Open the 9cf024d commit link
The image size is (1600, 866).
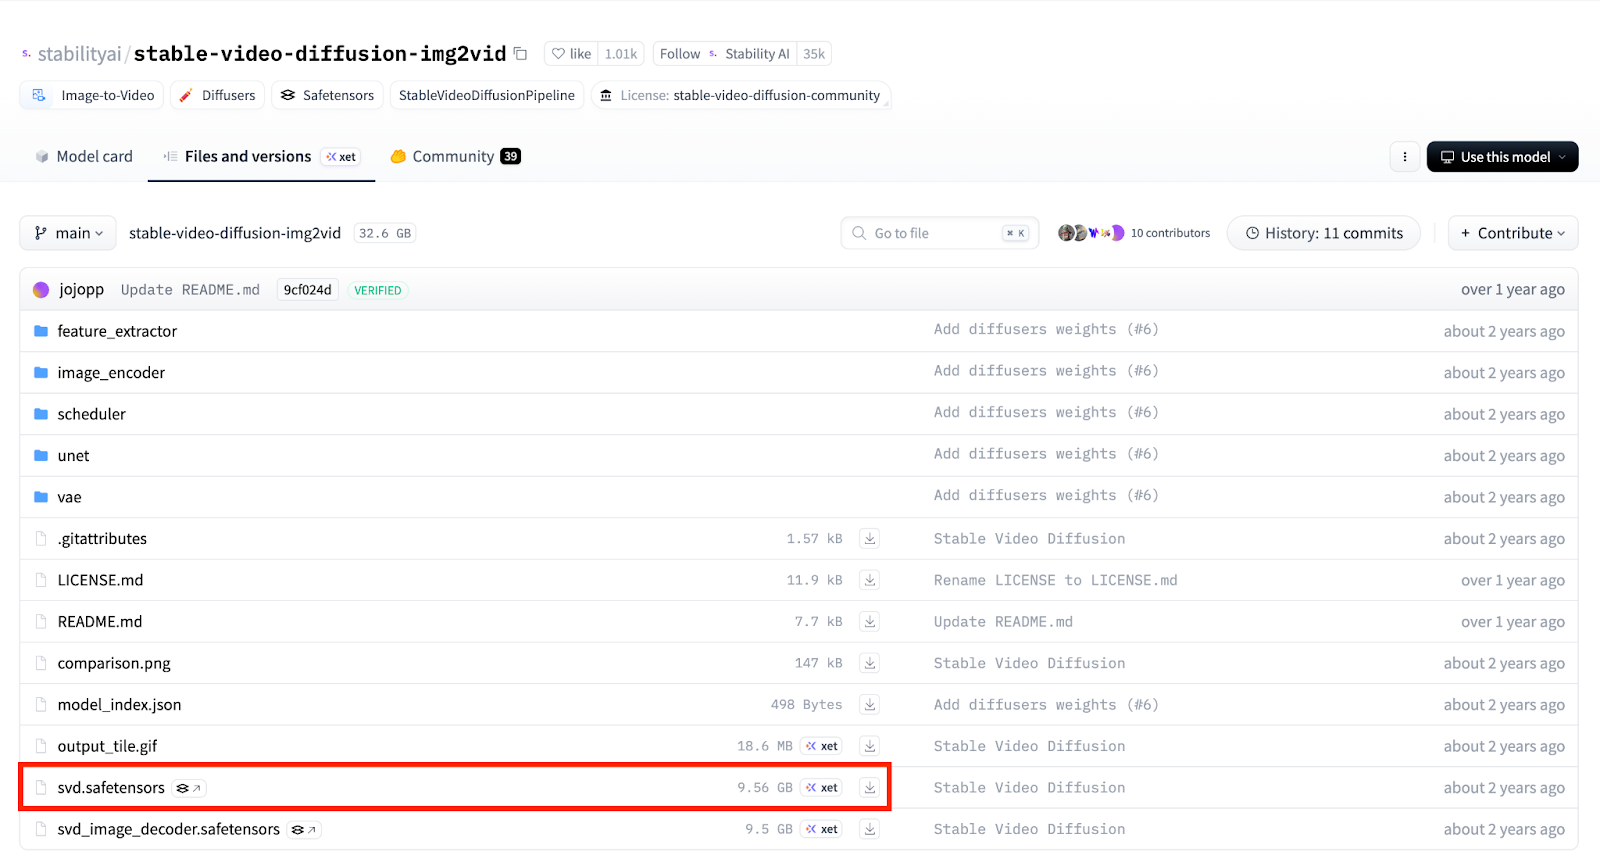307,290
